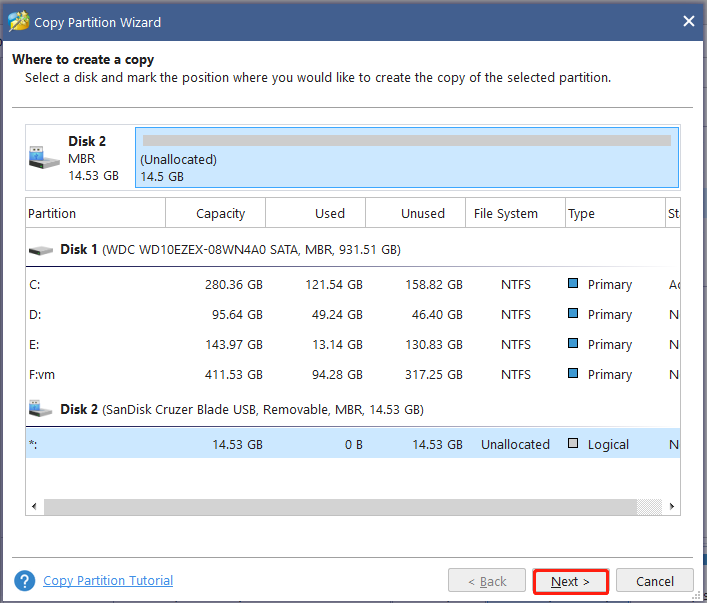This screenshot has width=707, height=603.
Task: Click the 280.36 GB capacity cell
Action: [x=234, y=285]
